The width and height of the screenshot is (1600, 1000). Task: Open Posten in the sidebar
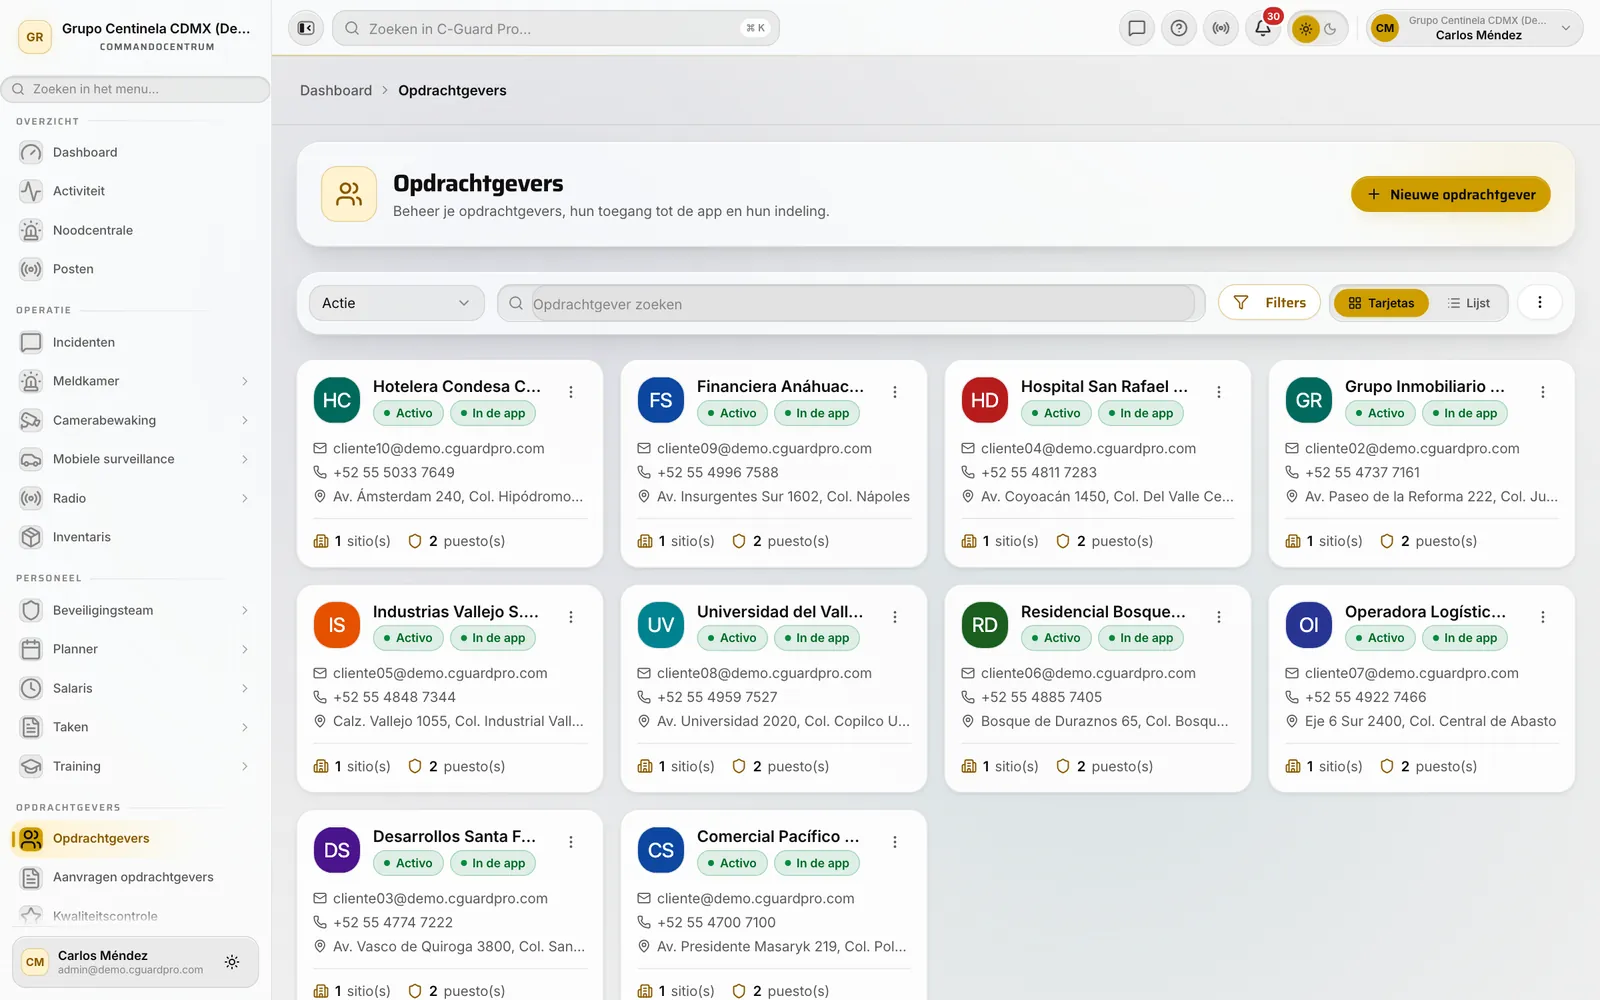pos(135,269)
